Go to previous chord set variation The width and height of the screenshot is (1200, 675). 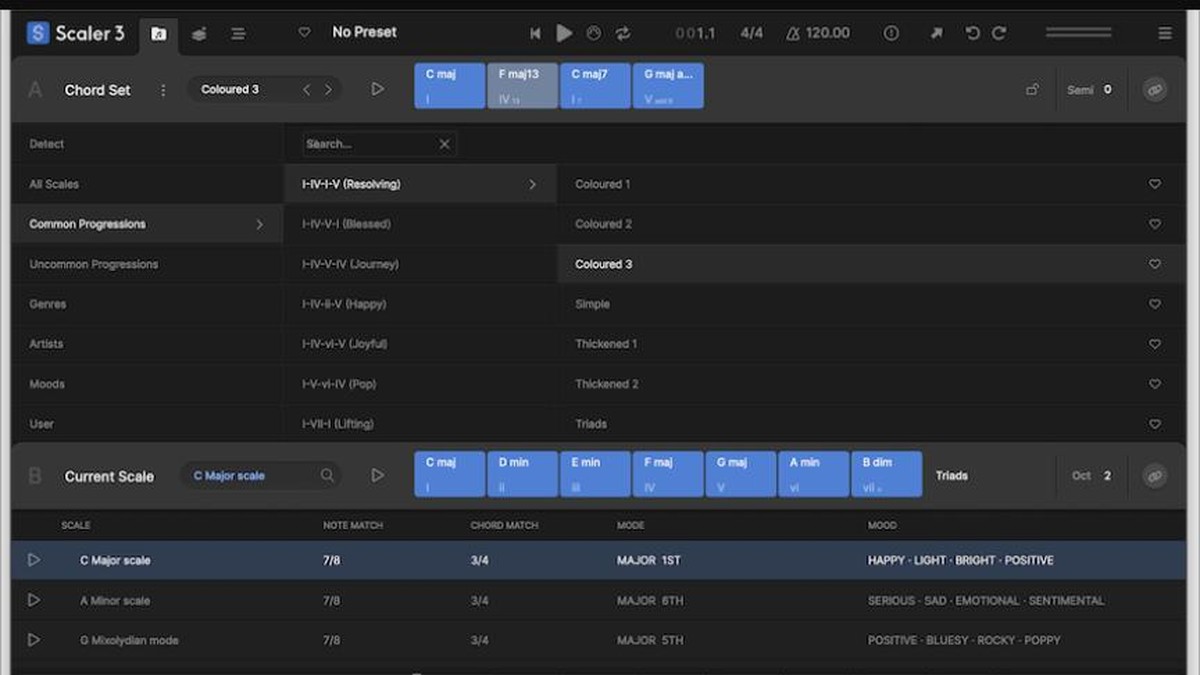pyautogui.click(x=306, y=90)
